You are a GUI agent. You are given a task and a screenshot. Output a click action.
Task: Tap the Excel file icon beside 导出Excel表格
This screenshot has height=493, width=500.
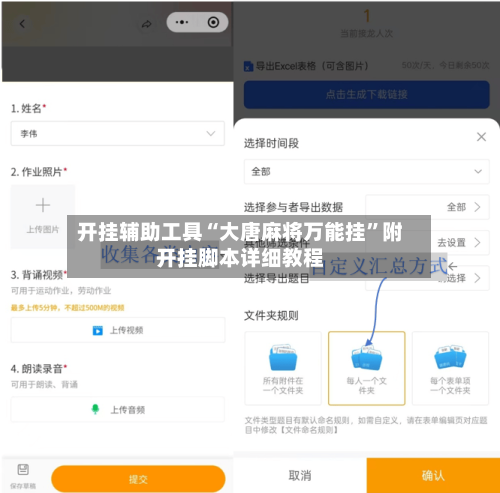coord(248,66)
